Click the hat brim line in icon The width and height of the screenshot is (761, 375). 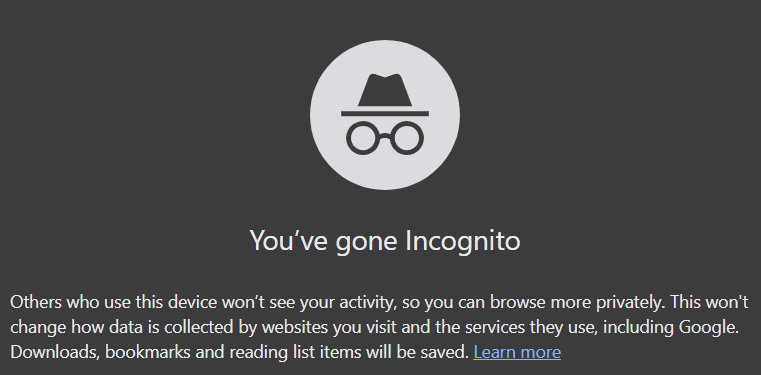(x=385, y=114)
